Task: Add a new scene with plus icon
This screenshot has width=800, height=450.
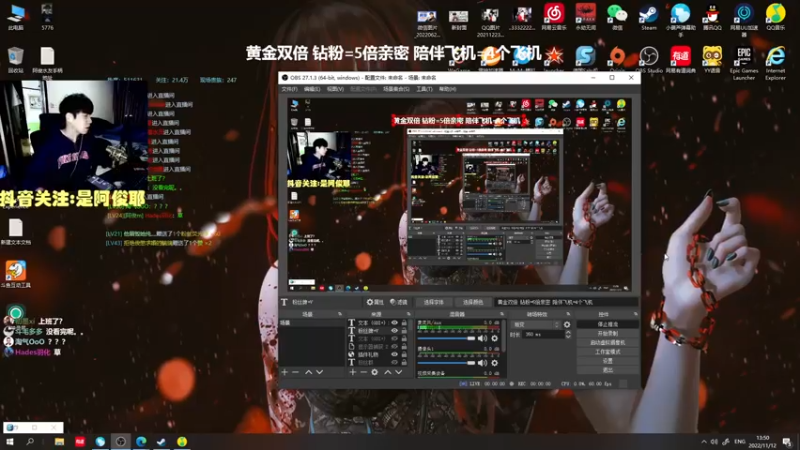Action: click(285, 372)
